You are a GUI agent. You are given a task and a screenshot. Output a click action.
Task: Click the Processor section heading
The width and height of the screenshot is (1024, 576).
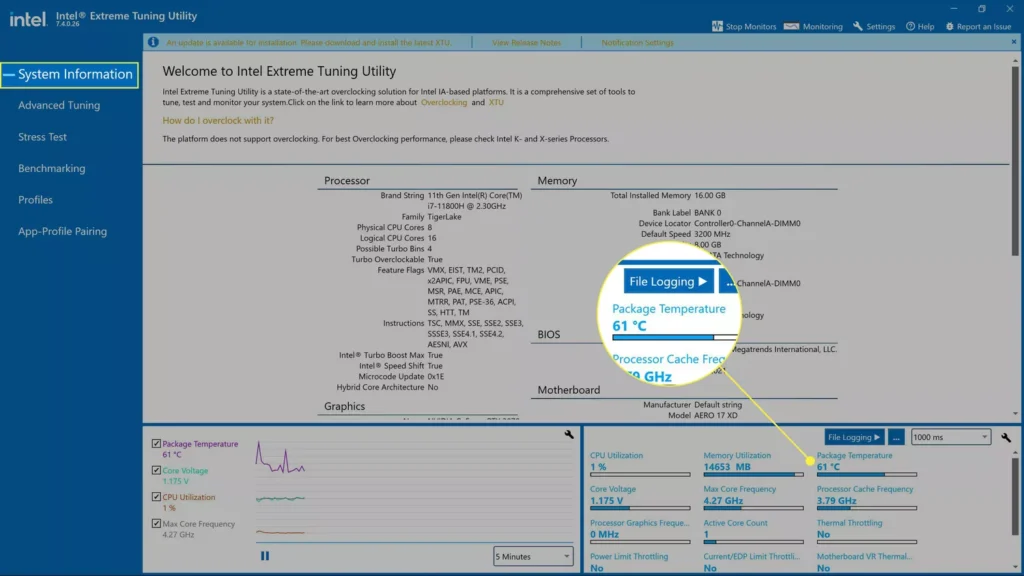pos(347,181)
